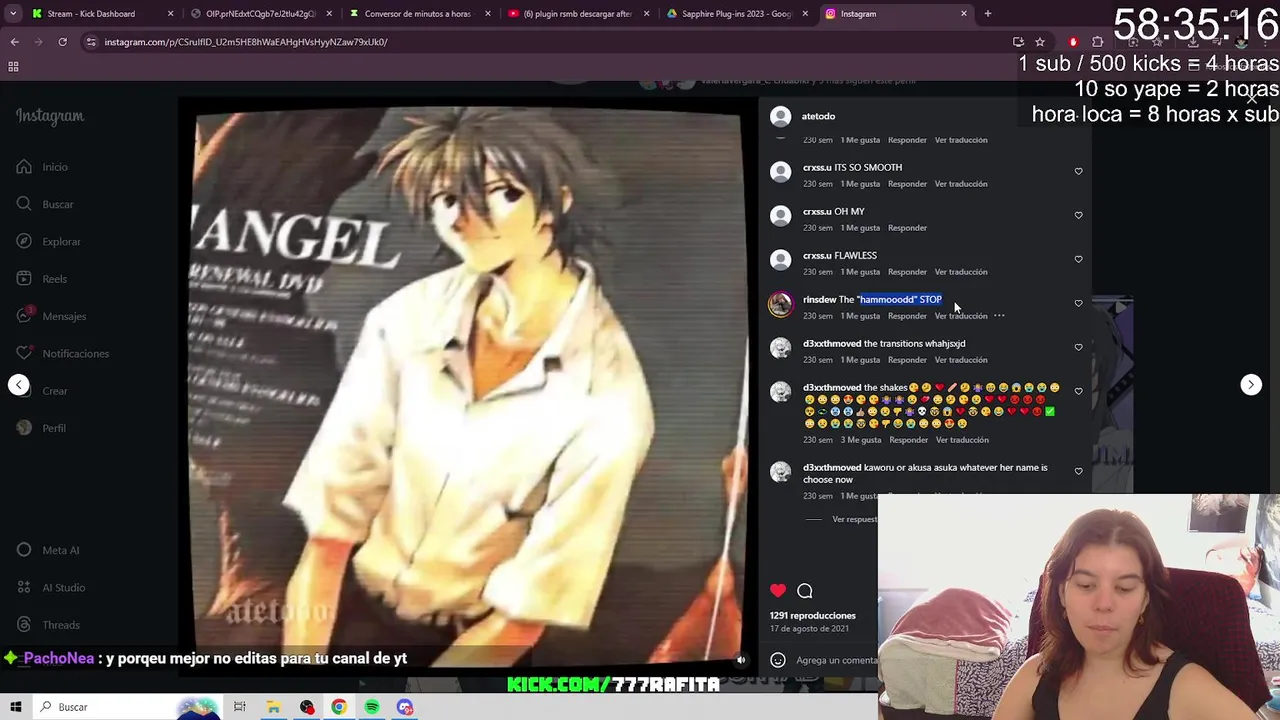Go to previous post with left arrow
The height and width of the screenshot is (720, 1280).
point(19,385)
